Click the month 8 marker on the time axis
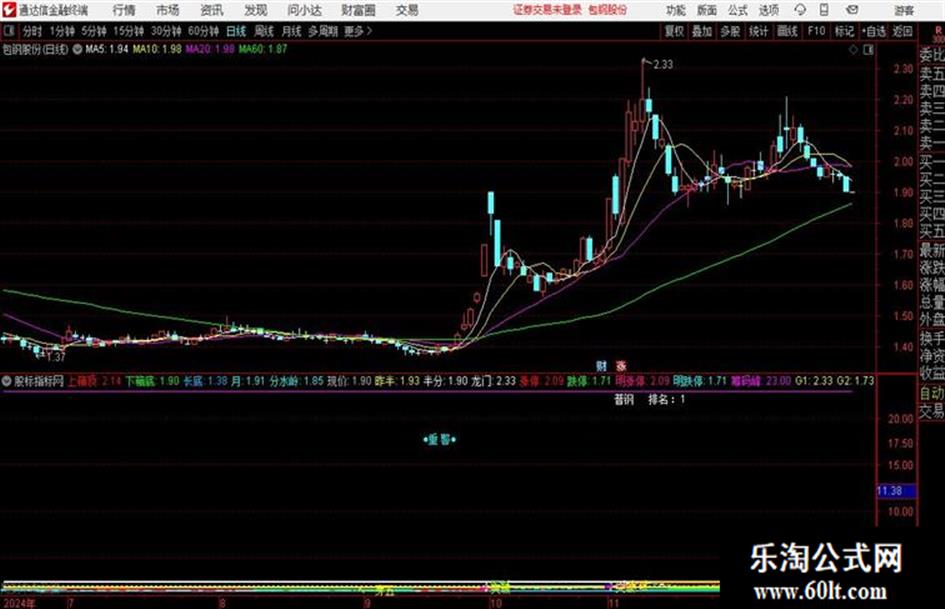The image size is (945, 609). [222, 603]
